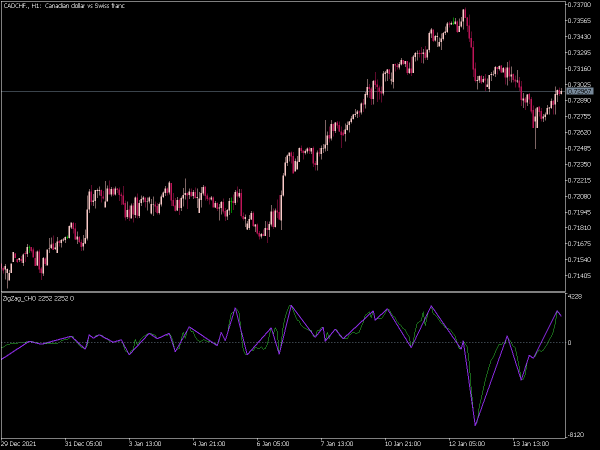Click the 3 Jan 13:00 time label

point(145,444)
